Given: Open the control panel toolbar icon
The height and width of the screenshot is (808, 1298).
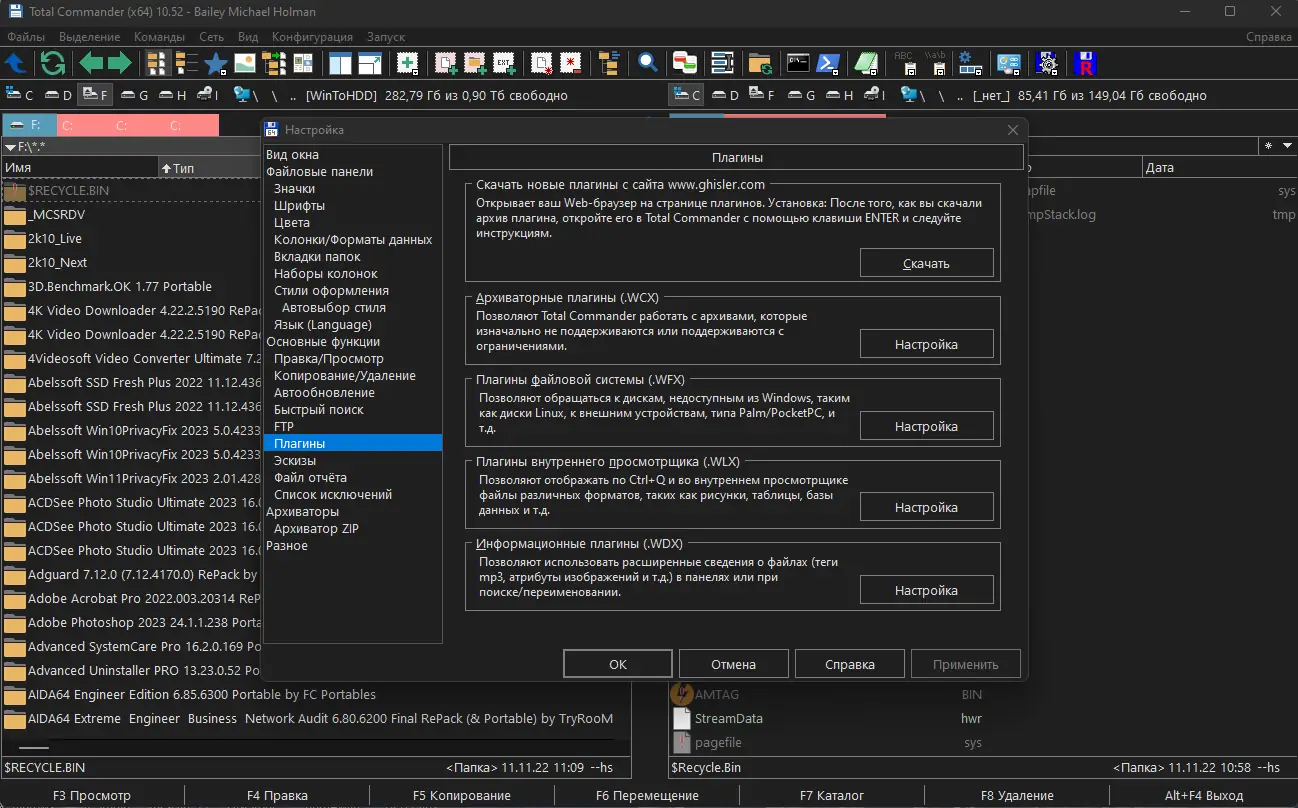Looking at the screenshot, I should [x=1009, y=63].
